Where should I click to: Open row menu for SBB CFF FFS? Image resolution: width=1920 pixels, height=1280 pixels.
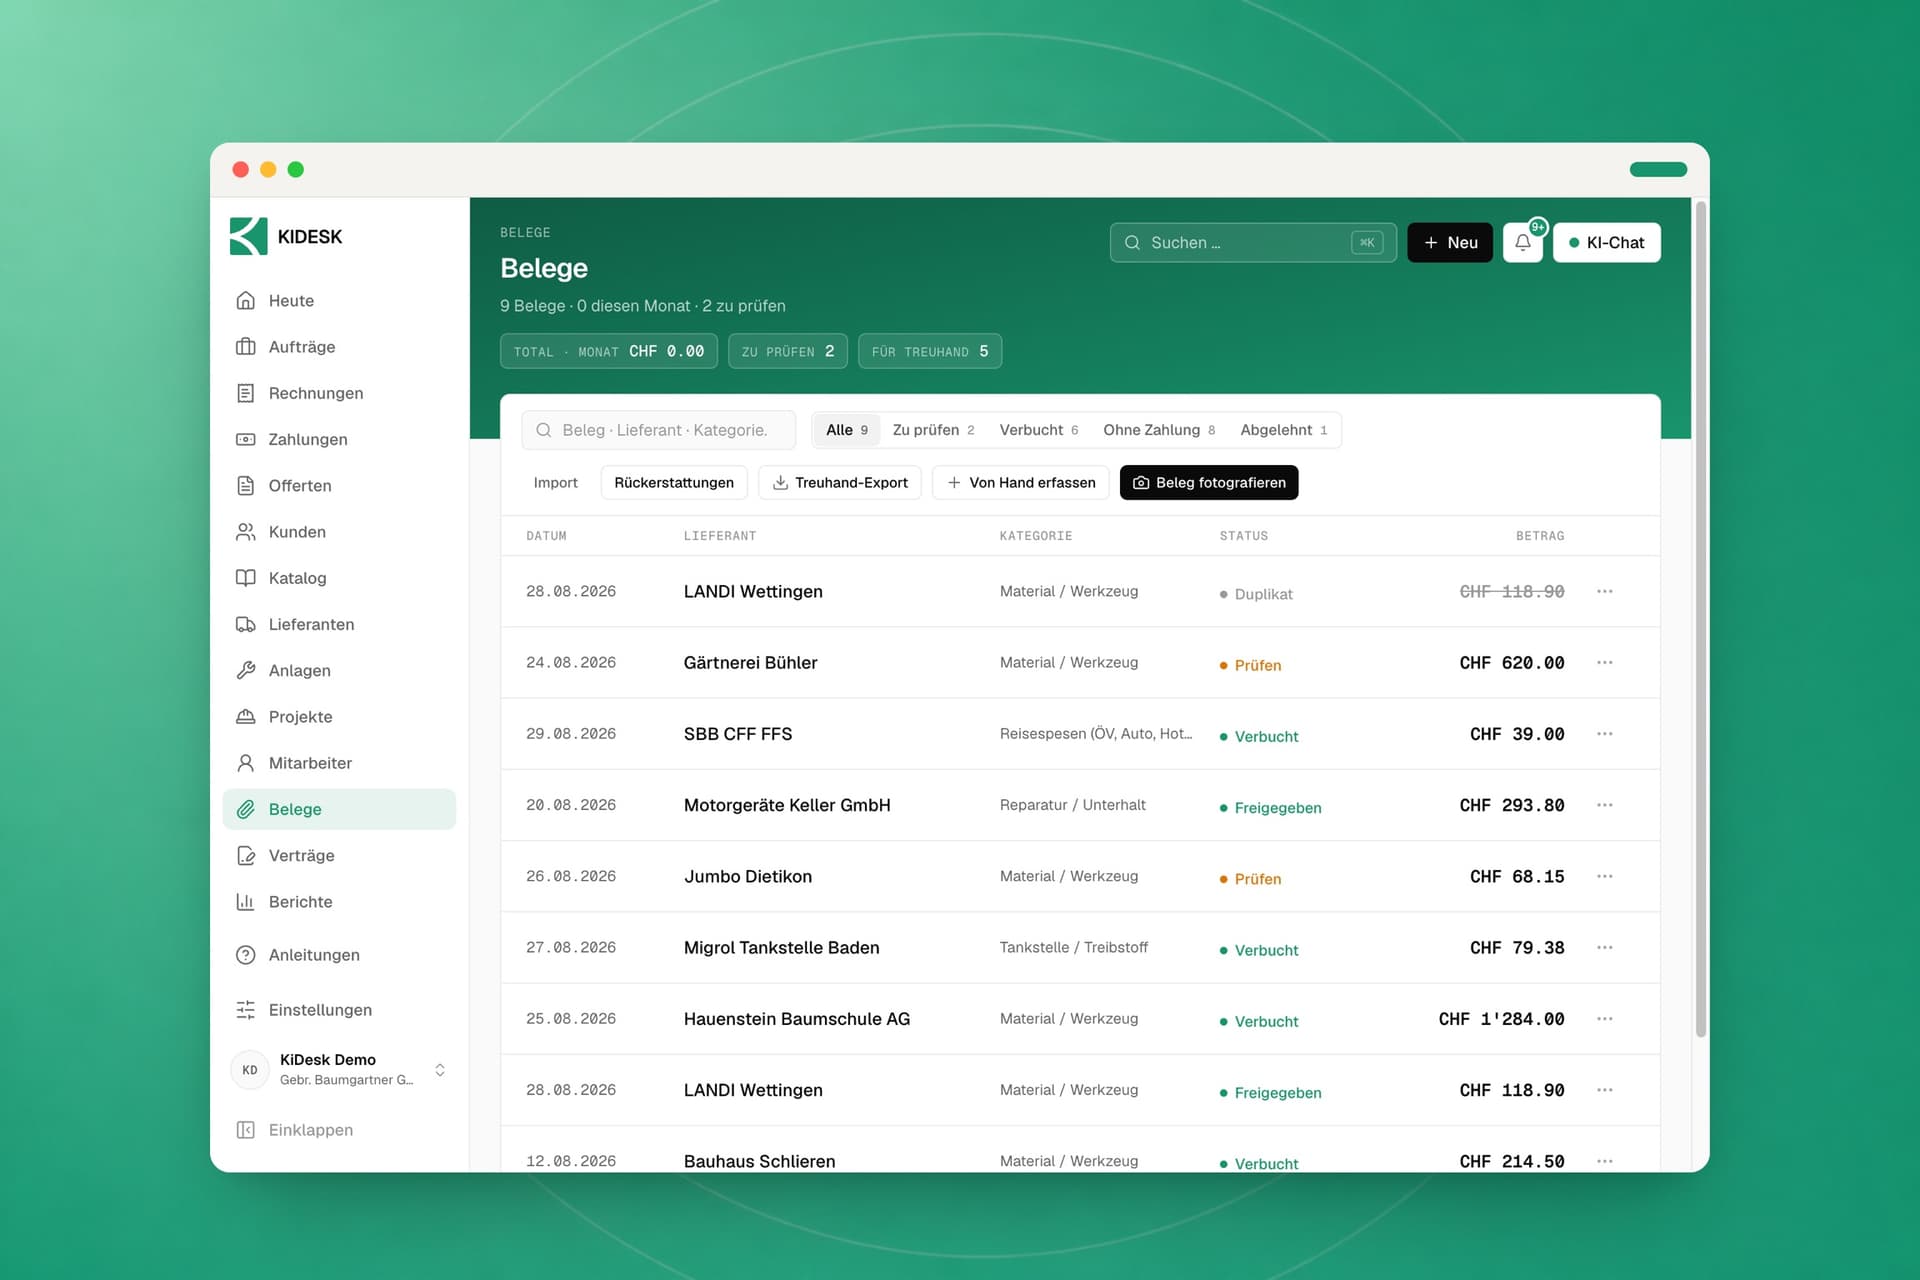click(1605, 733)
